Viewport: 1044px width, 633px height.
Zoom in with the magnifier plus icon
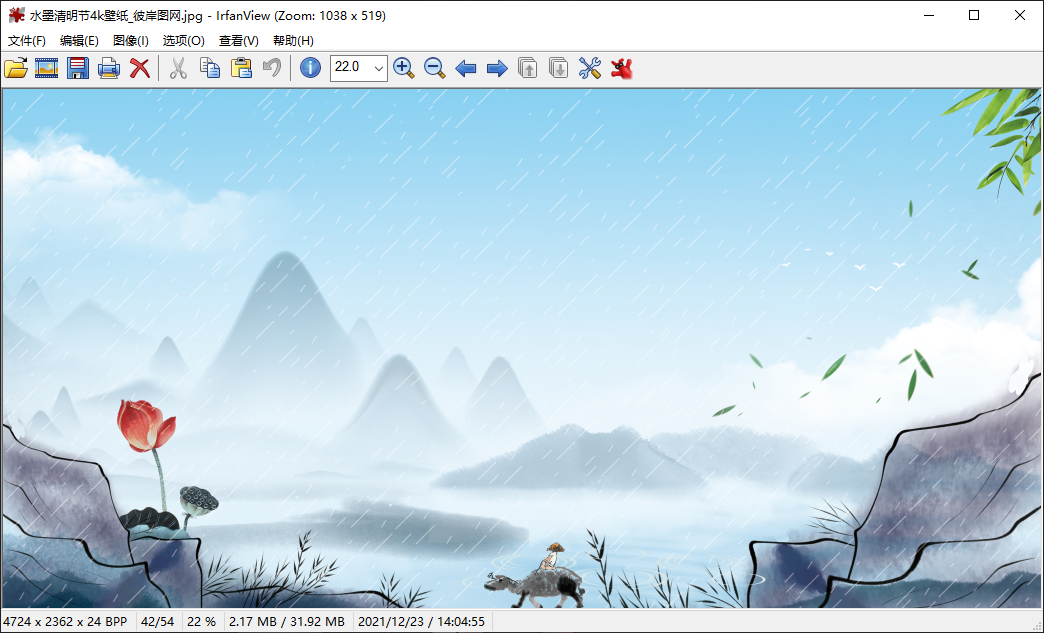[x=403, y=68]
